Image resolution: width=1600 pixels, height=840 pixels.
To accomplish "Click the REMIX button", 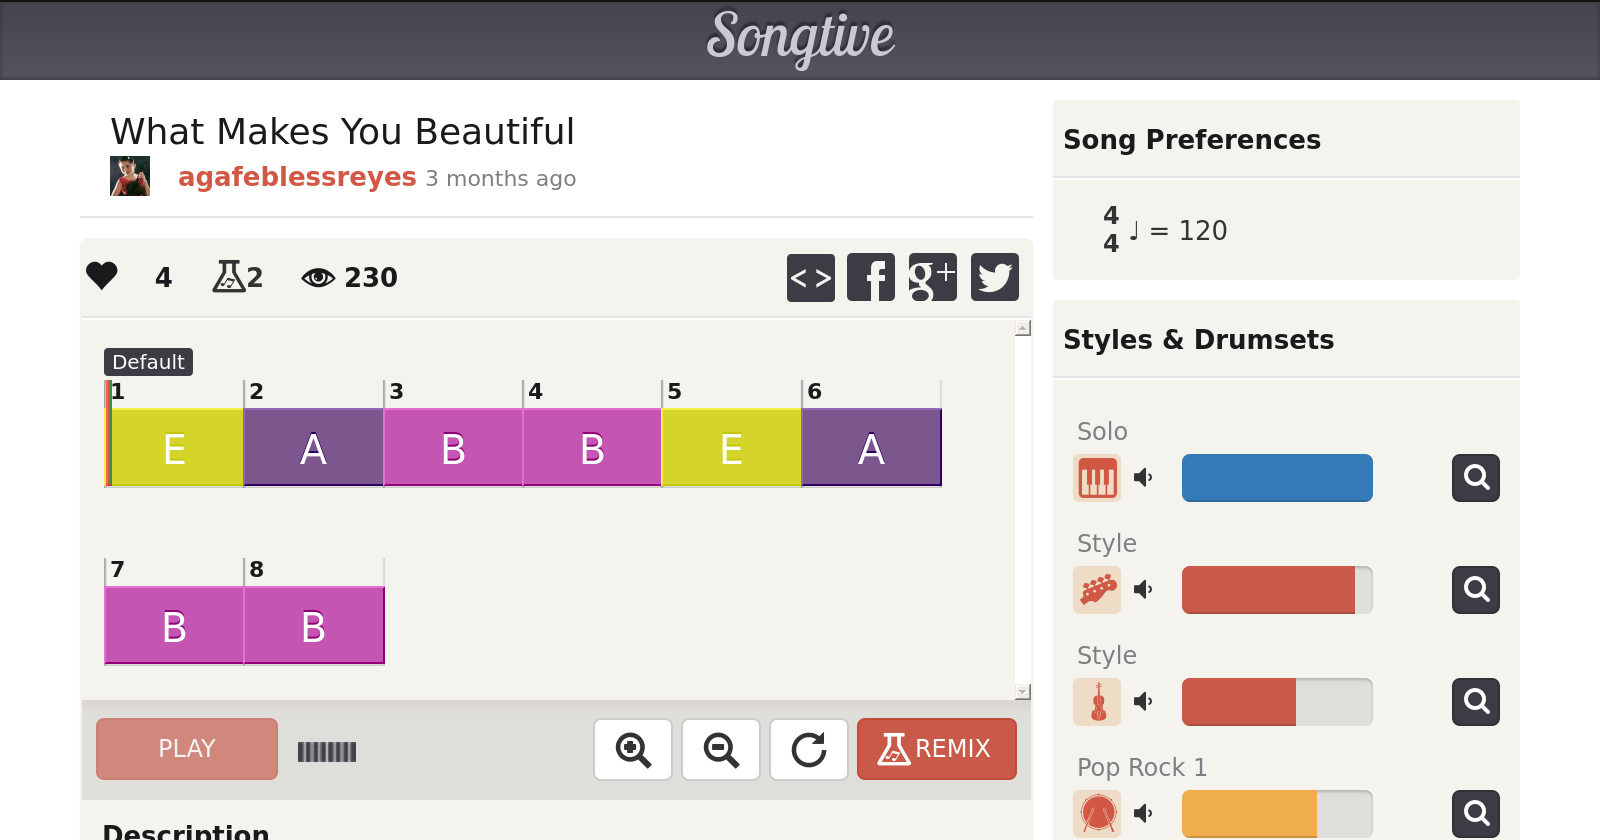I will click(936, 749).
